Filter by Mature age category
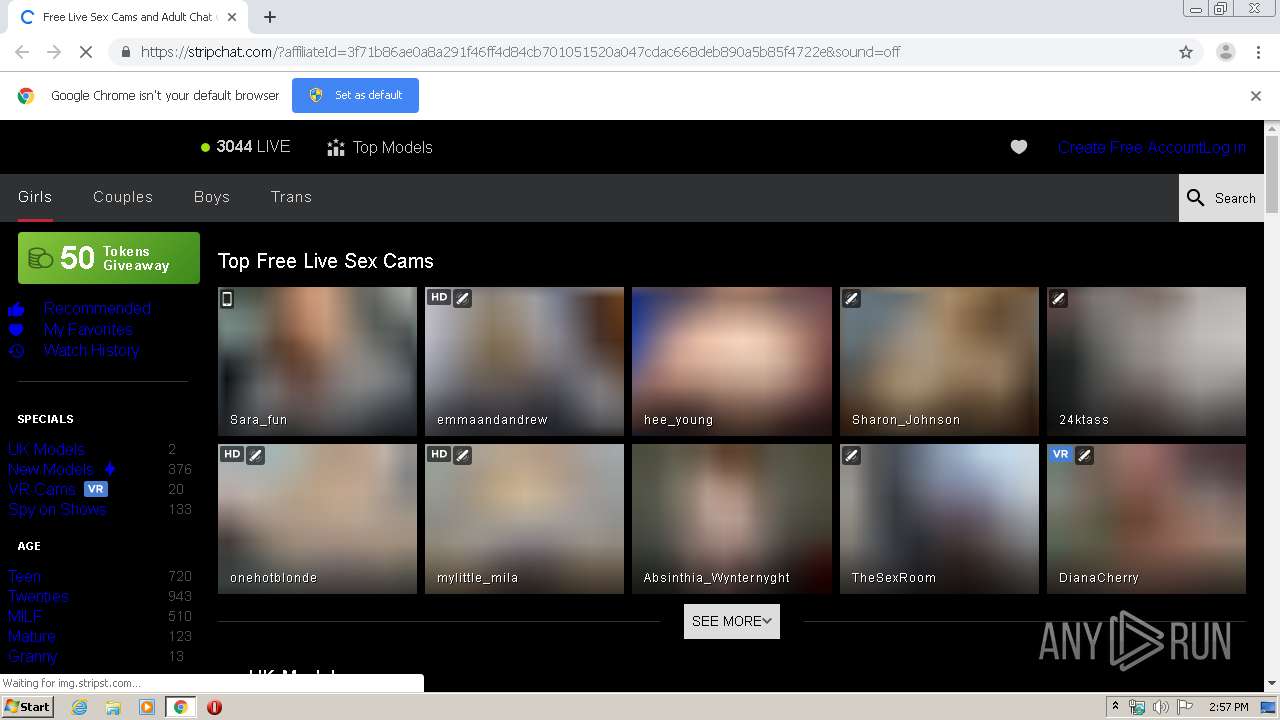Viewport: 1280px width, 720px height. click(x=32, y=636)
